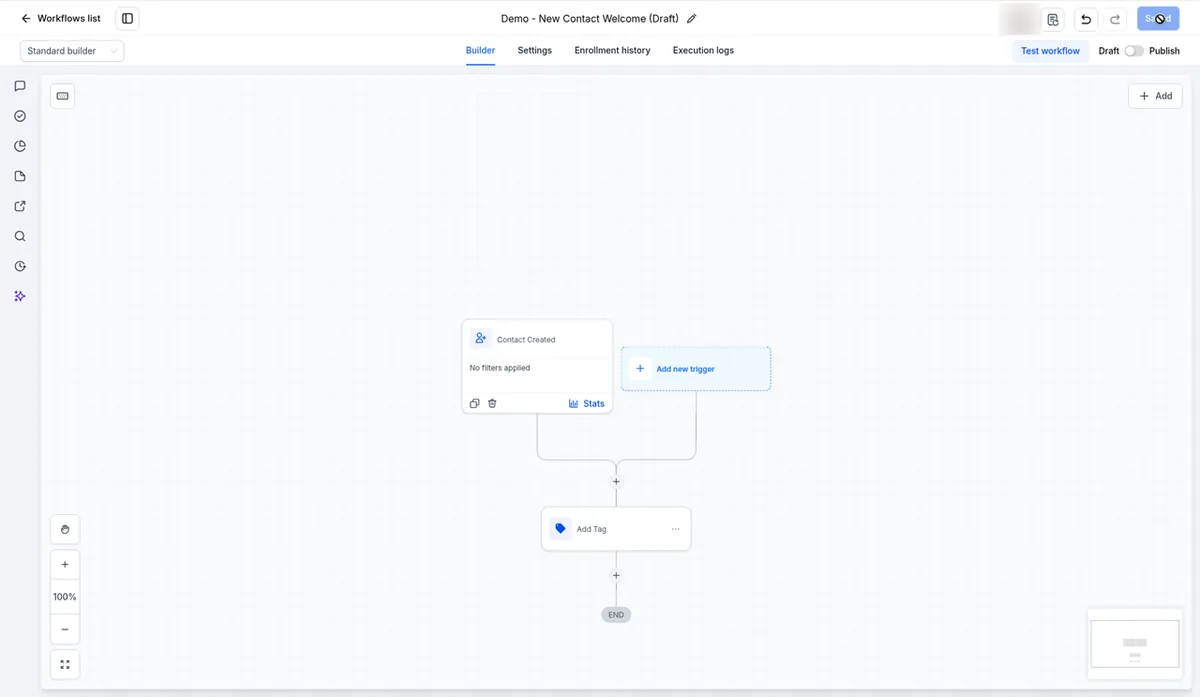Click the blue tag icon in Add Tag
The height and width of the screenshot is (697, 1200).
coord(560,529)
